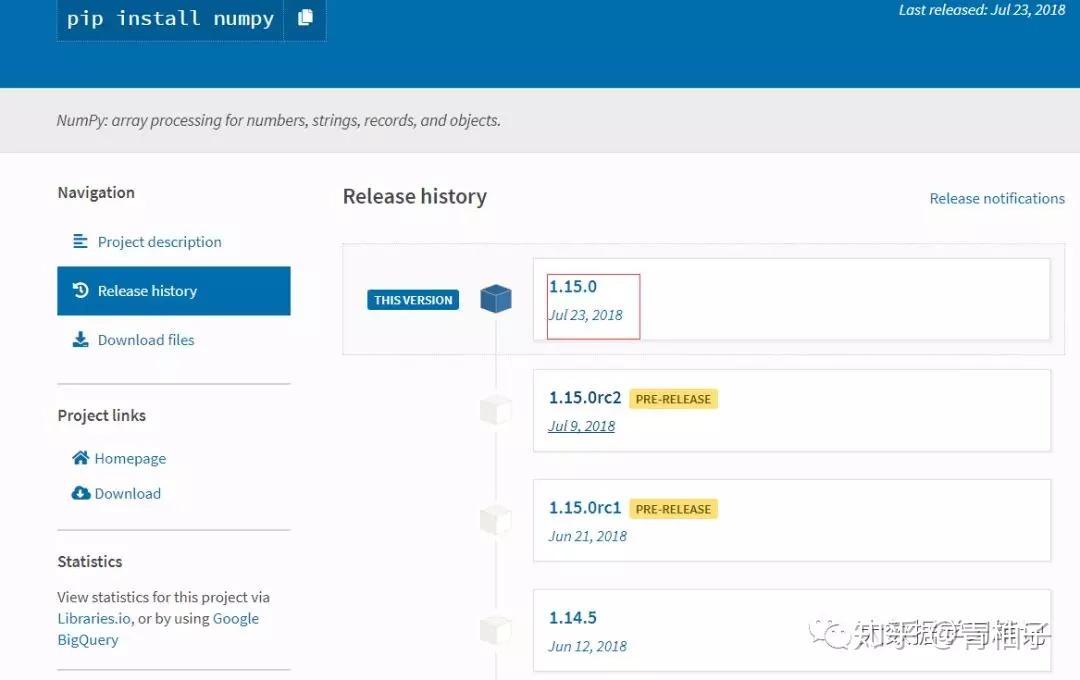Click the blue package cube icon for version 1.15.0

(495, 298)
